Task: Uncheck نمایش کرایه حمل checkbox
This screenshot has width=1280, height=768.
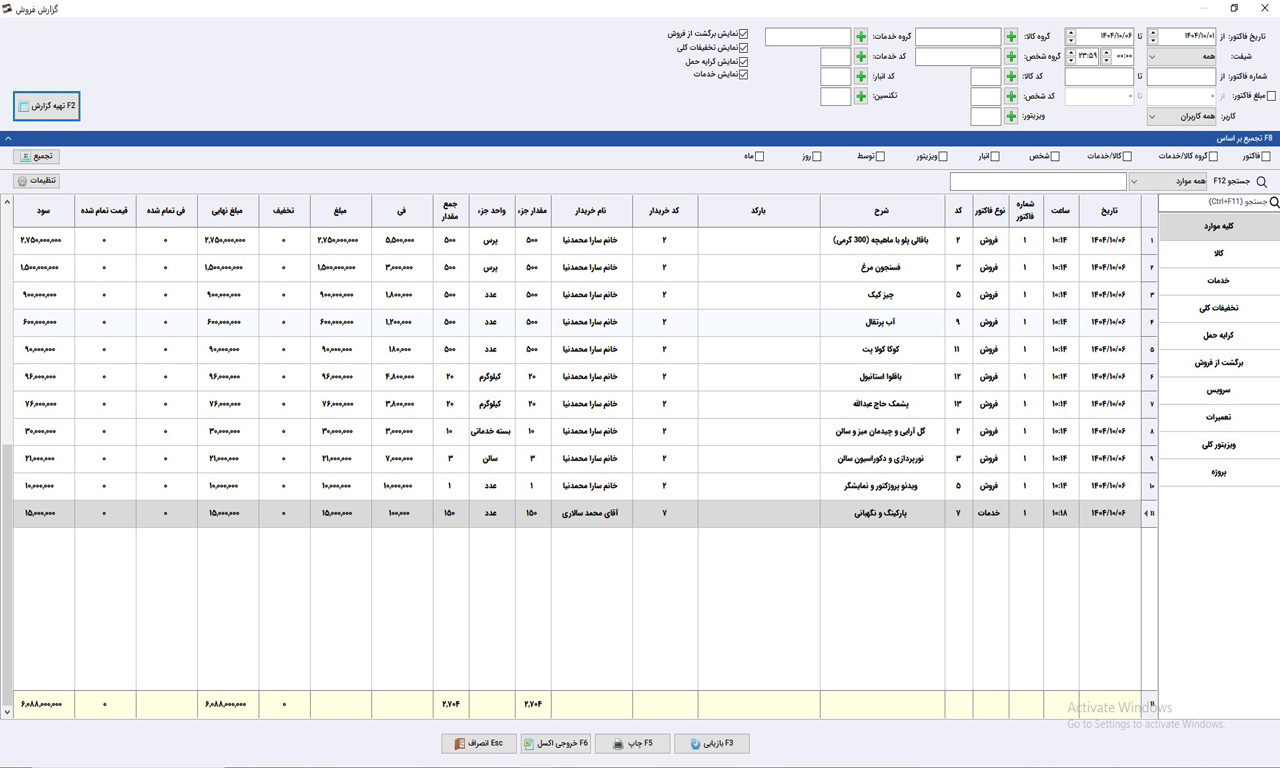Action: coord(743,61)
